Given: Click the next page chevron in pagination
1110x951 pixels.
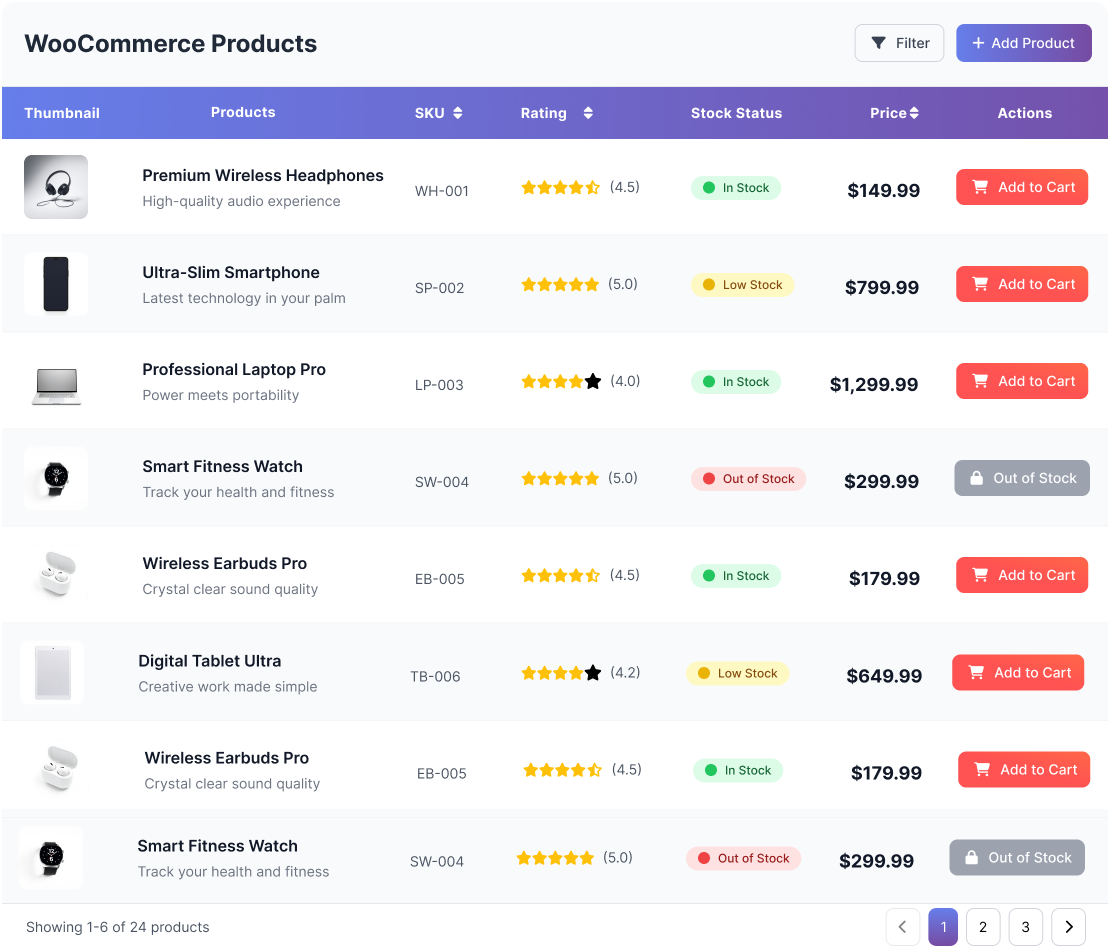Looking at the screenshot, I should [x=1068, y=927].
